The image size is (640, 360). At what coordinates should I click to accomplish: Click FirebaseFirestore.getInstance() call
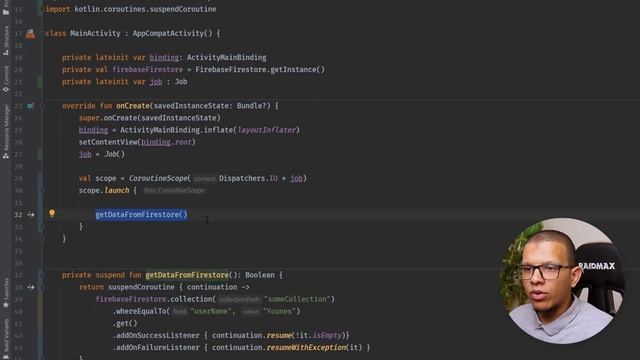pyautogui.click(x=260, y=69)
